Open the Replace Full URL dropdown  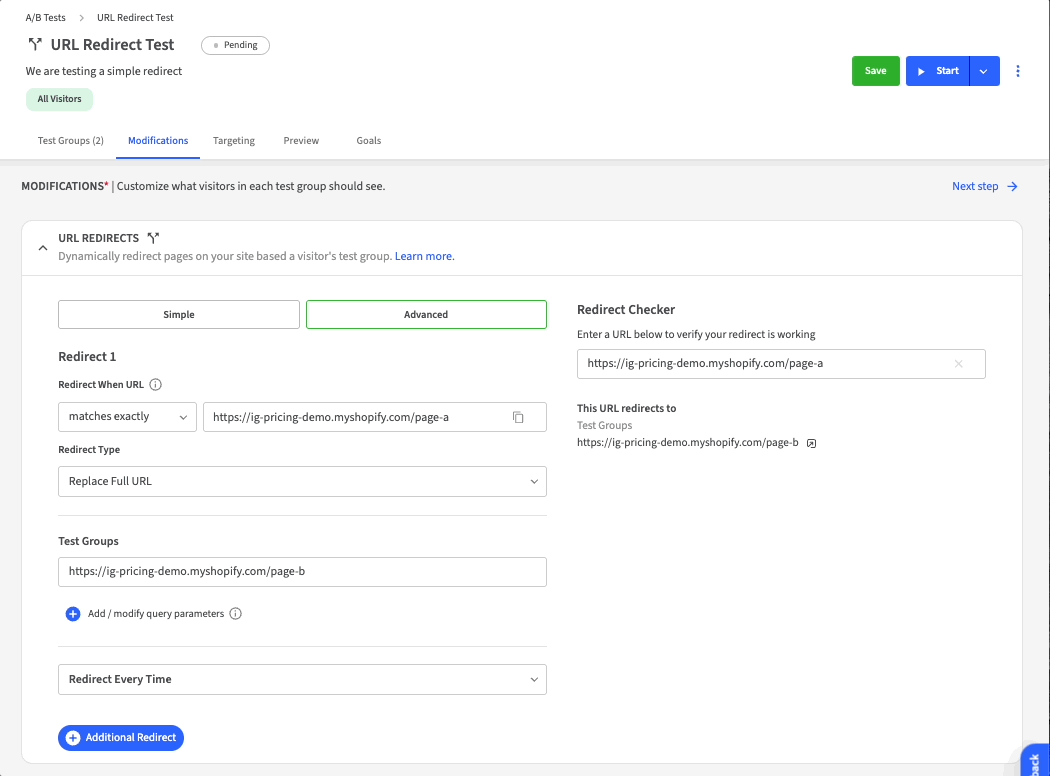[x=302, y=481]
